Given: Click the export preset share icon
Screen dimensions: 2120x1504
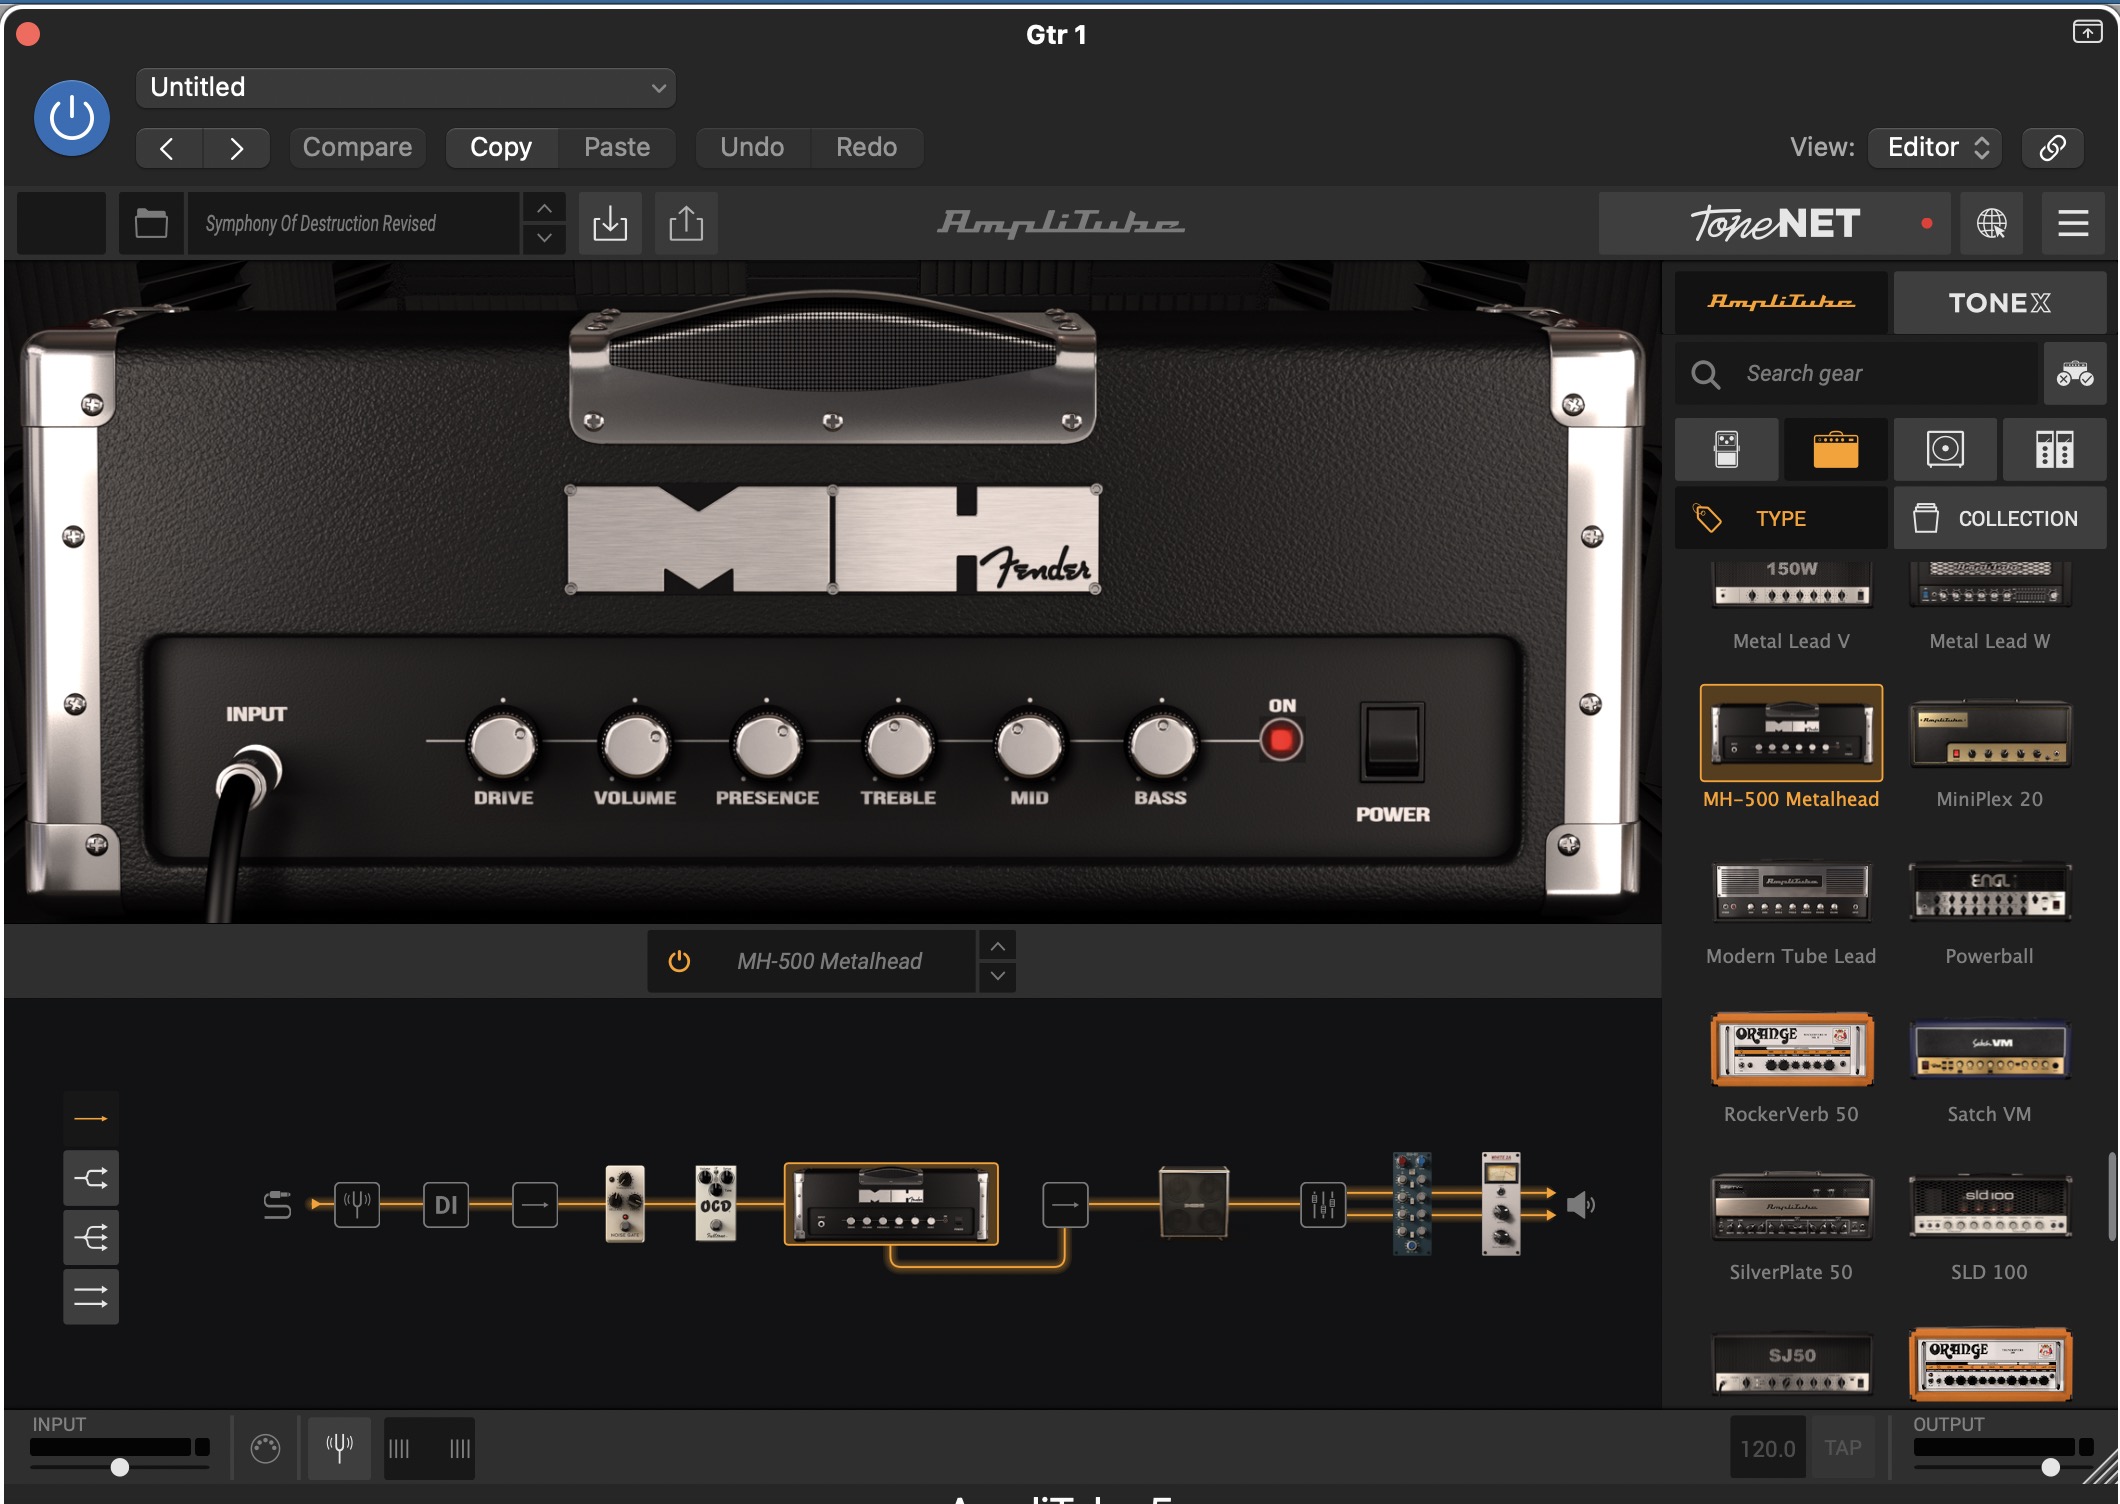Looking at the screenshot, I should pyautogui.click(x=686, y=223).
